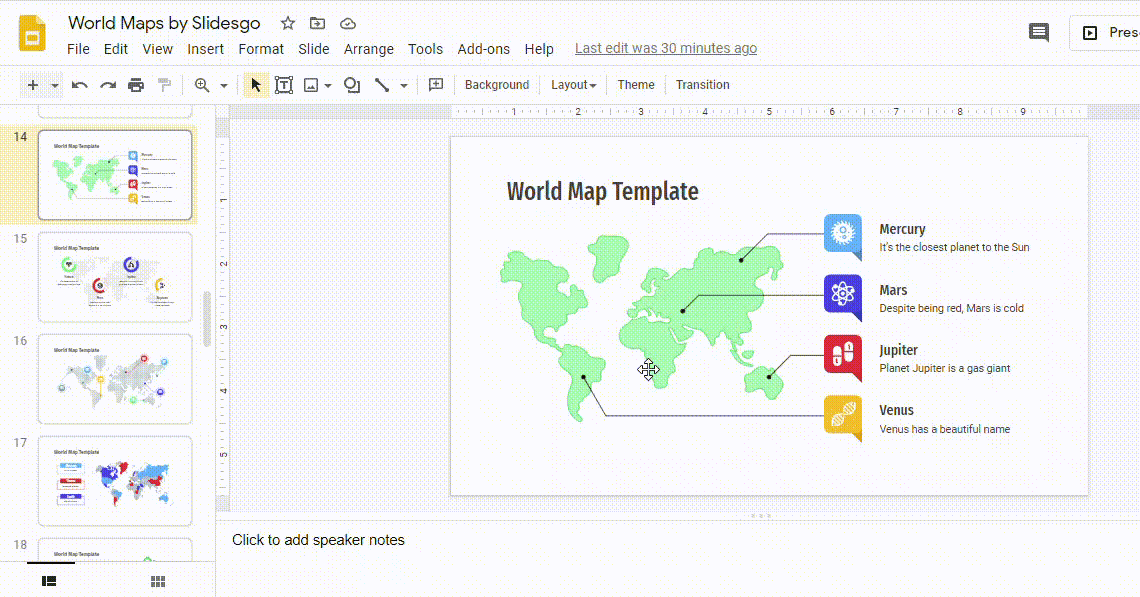Image resolution: width=1140 pixels, height=597 pixels.
Task: Select the World Map Template title text
Action: click(x=603, y=191)
